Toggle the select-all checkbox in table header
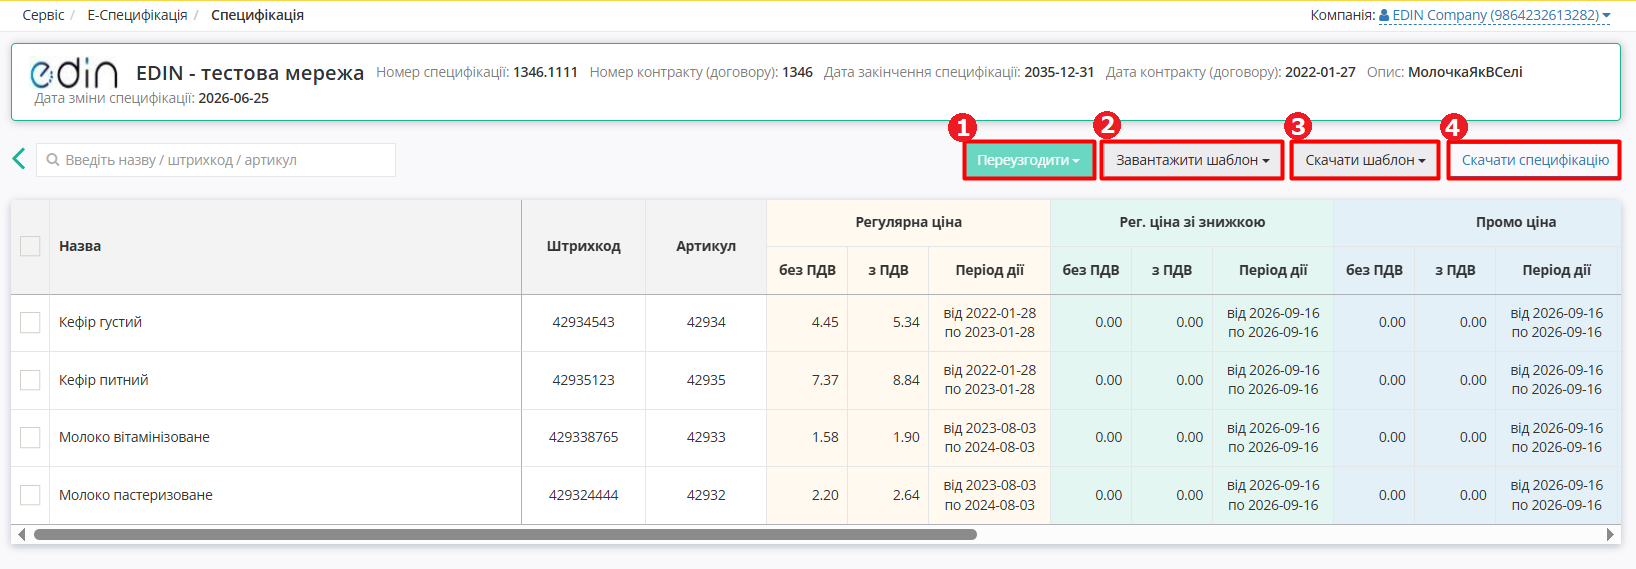The height and width of the screenshot is (569, 1636). 30,246
